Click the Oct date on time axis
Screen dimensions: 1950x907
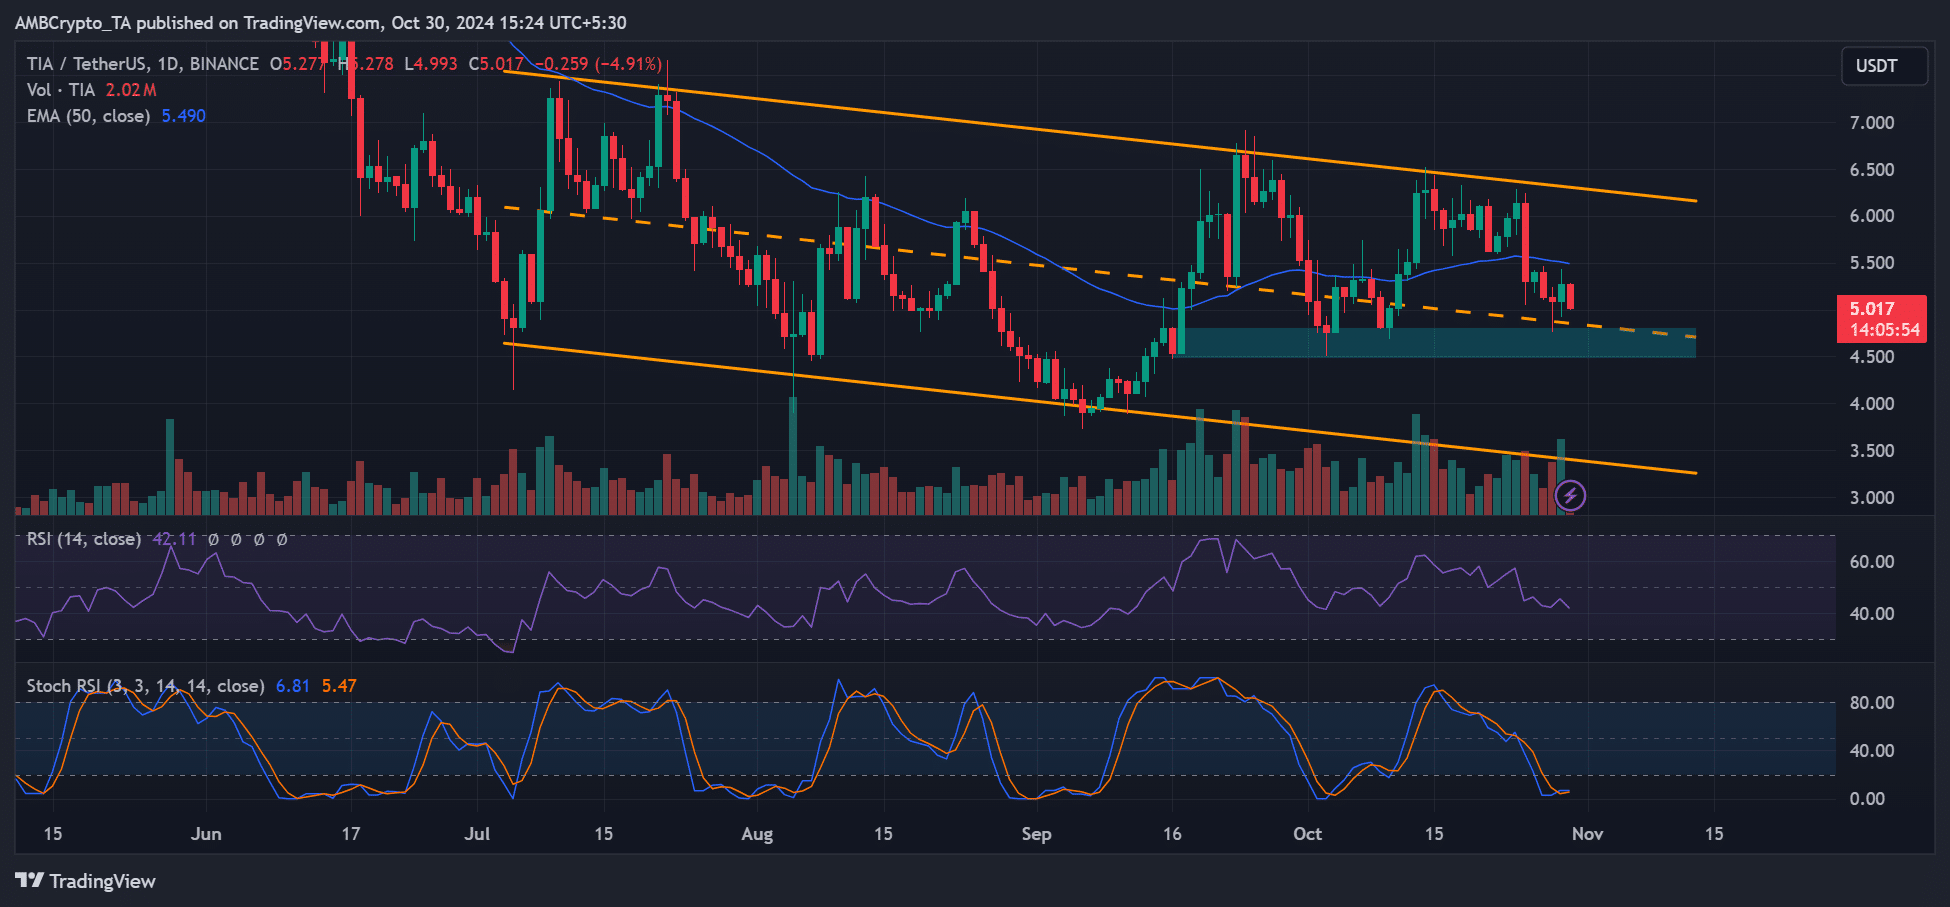point(1307,834)
